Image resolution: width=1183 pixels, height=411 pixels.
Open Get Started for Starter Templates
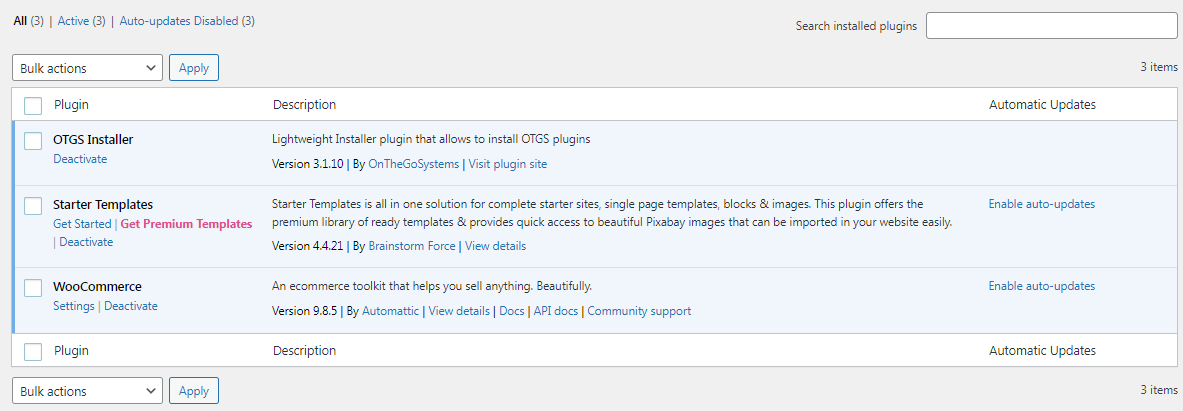82,224
